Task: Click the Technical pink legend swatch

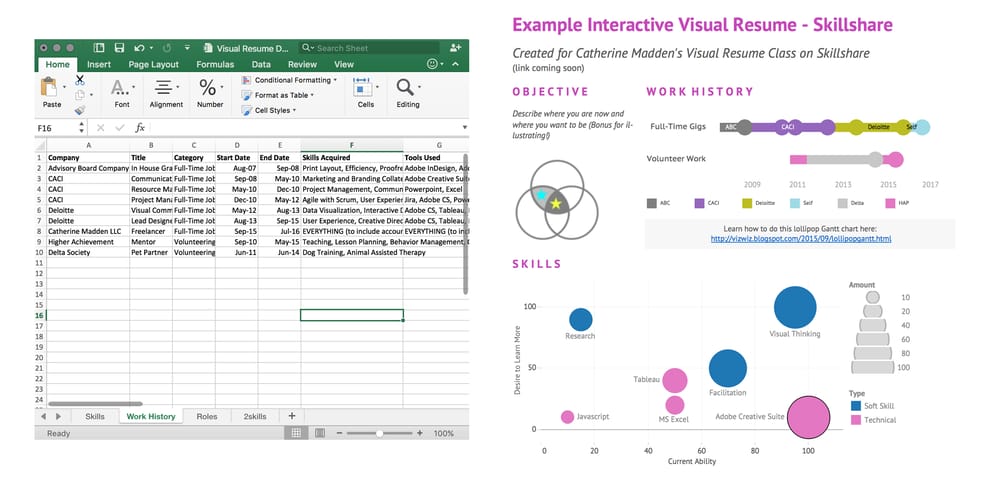Action: click(x=856, y=420)
